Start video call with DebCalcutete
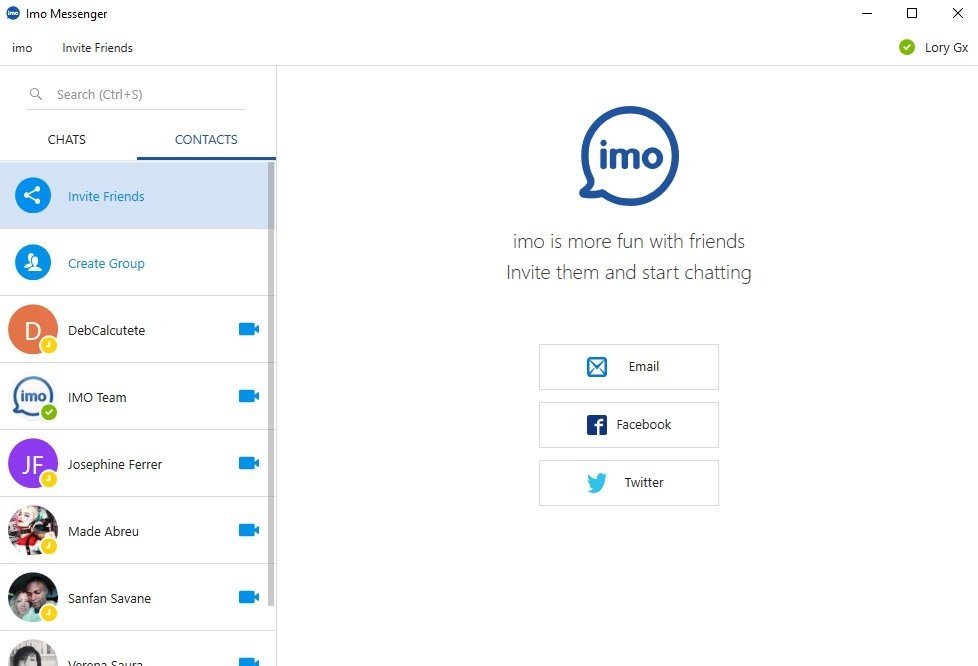Viewport: 978px width, 666px height. [x=248, y=329]
